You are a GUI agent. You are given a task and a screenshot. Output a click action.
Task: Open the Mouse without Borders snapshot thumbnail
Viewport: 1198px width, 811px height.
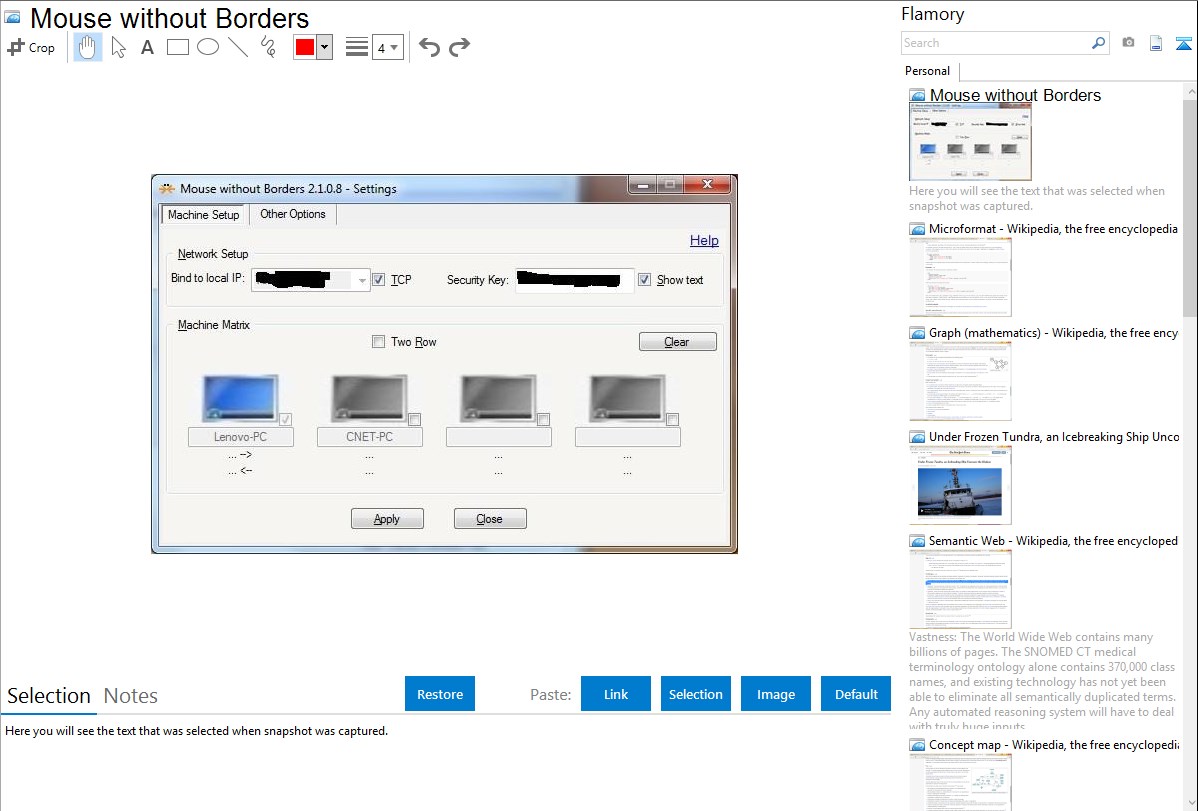pyautogui.click(x=970, y=143)
